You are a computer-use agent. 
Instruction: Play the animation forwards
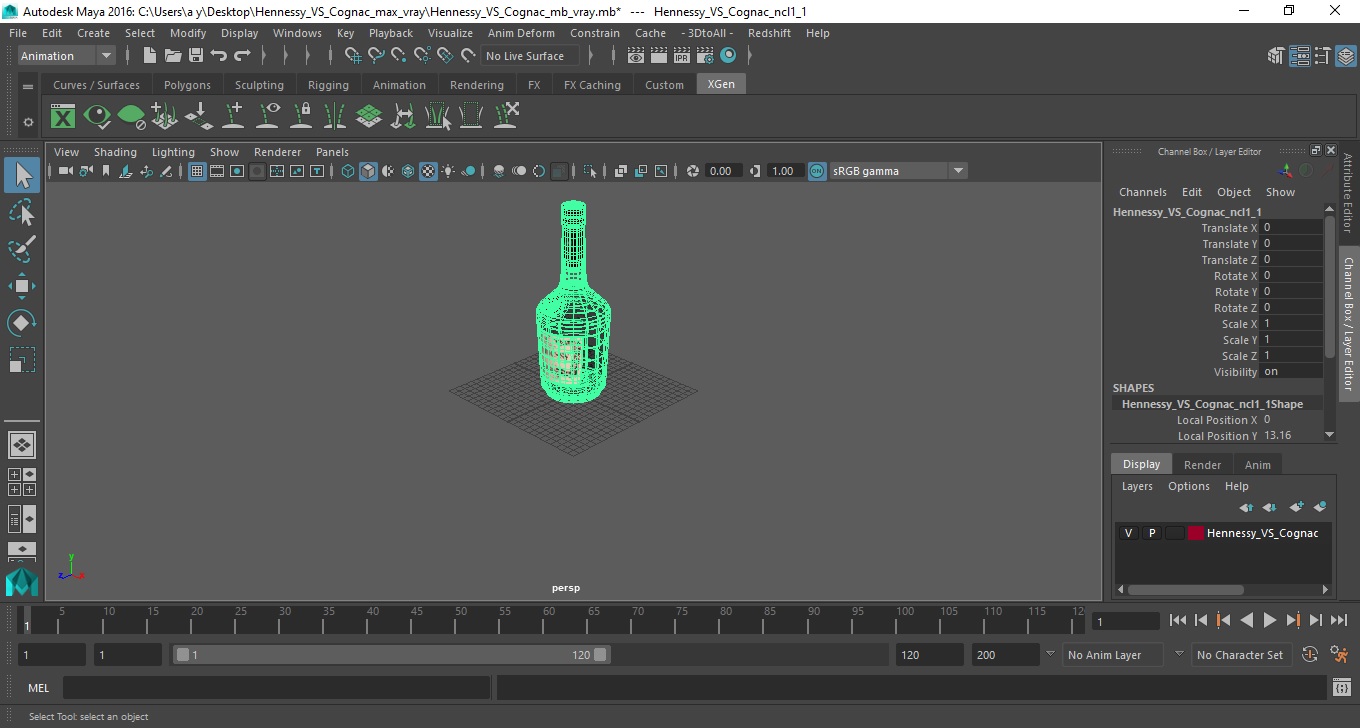(1269, 620)
